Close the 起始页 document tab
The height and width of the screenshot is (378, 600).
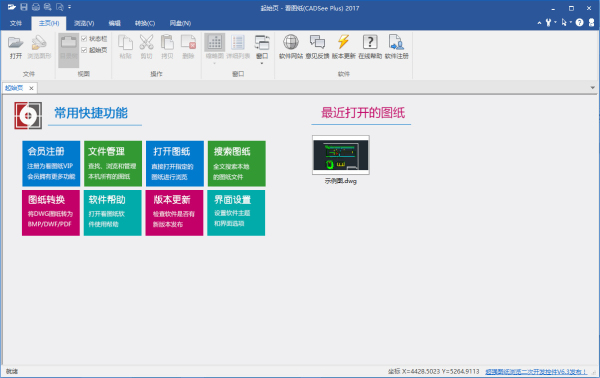(31, 88)
